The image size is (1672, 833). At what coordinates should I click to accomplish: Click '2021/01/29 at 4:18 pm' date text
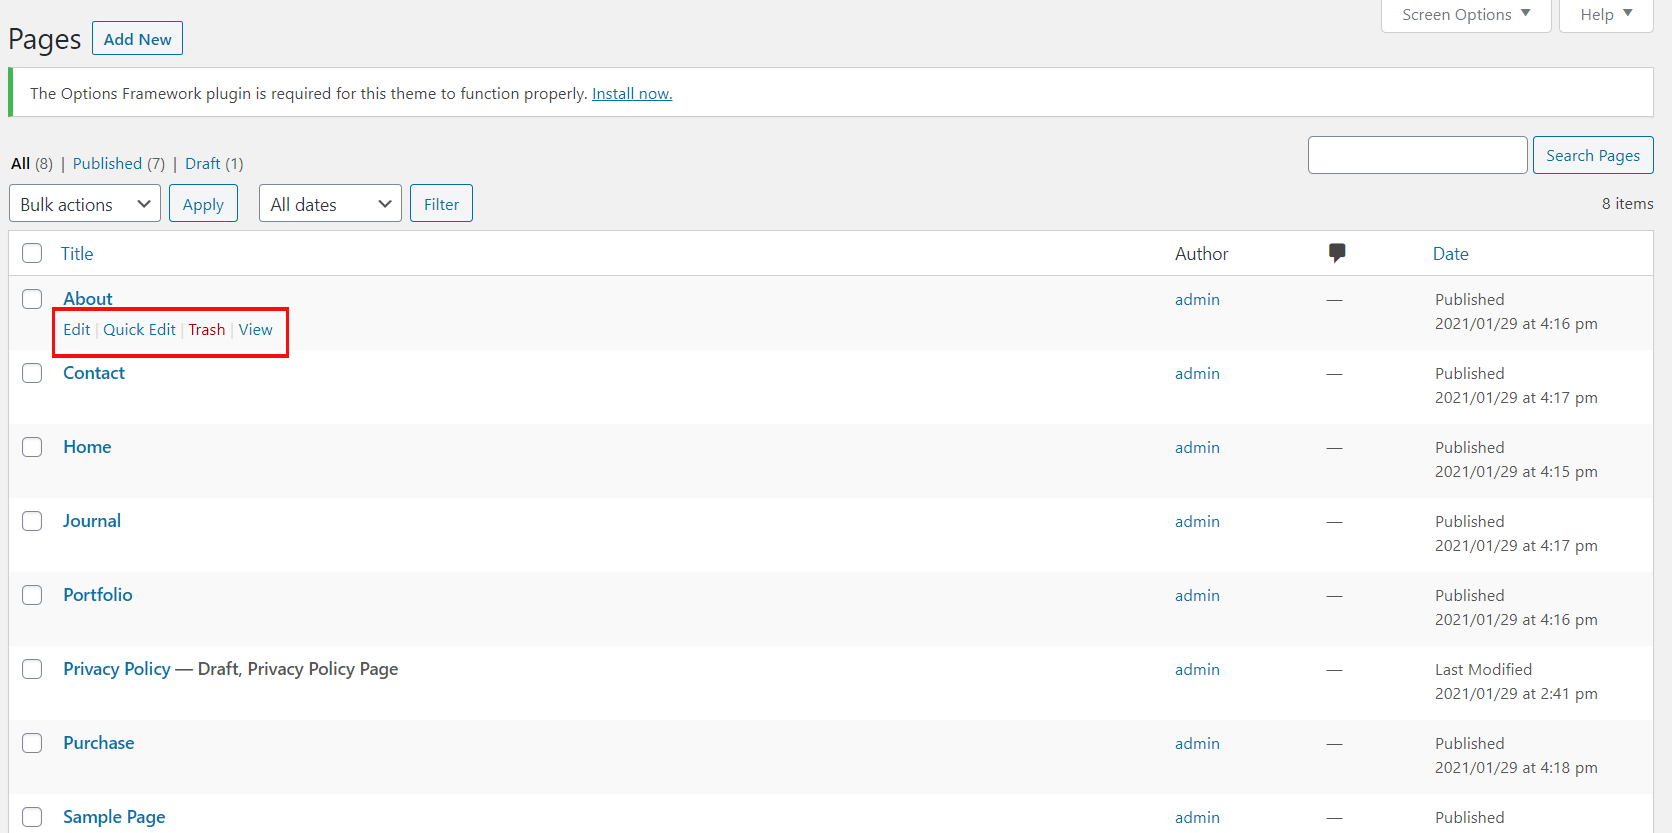pos(1516,768)
